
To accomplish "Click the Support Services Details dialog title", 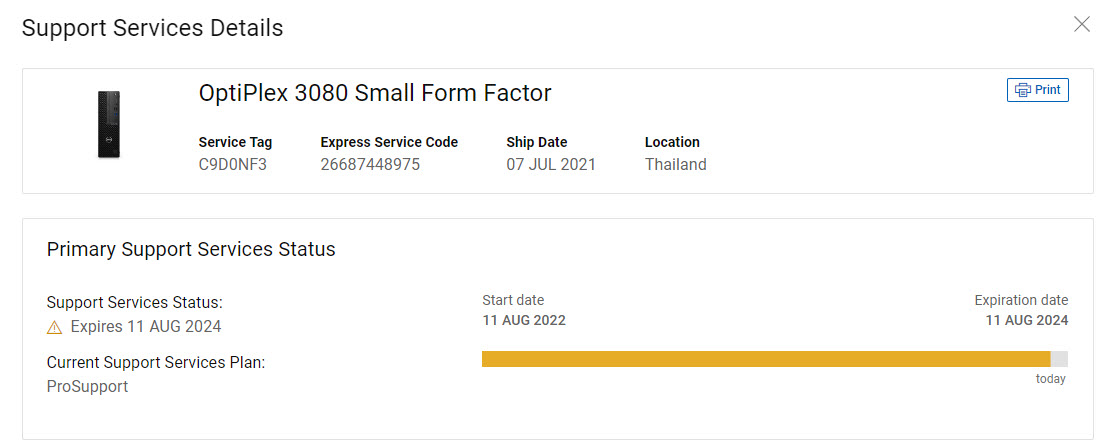I will [152, 28].
